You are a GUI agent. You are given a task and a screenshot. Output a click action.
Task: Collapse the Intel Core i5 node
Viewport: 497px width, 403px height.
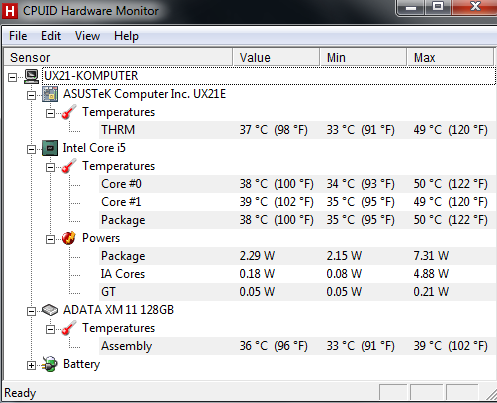[x=31, y=149]
